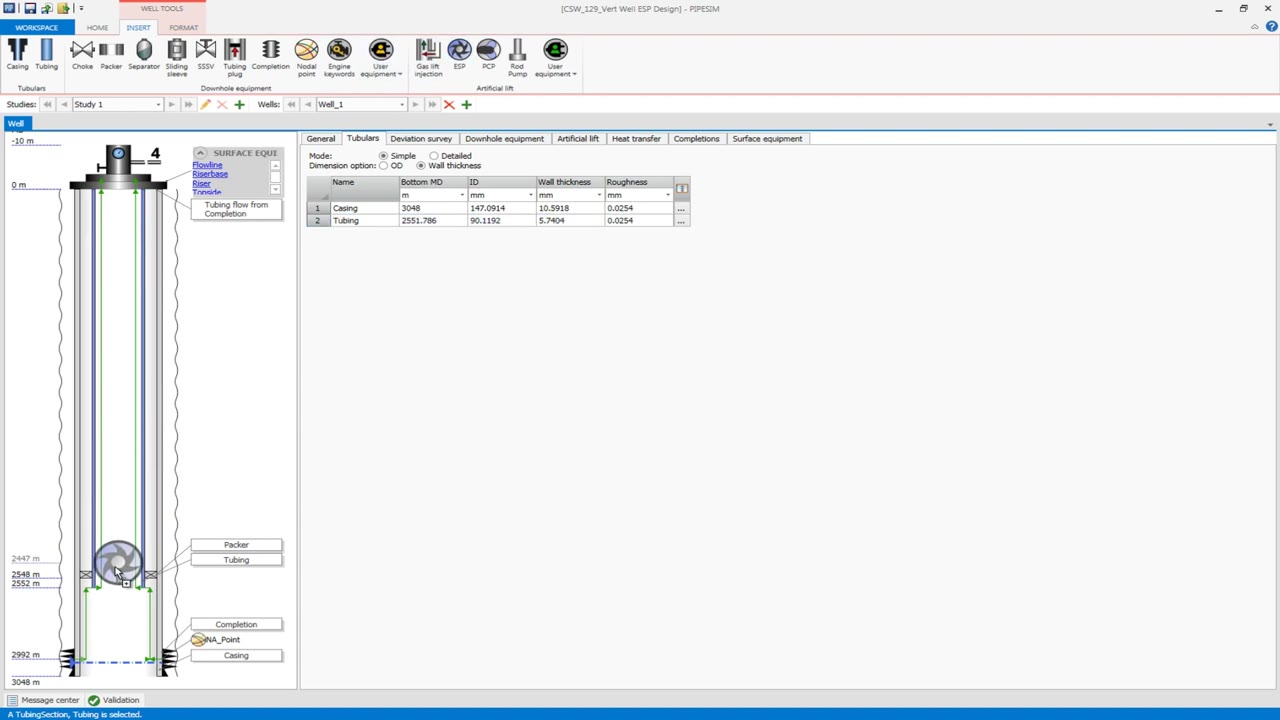This screenshot has height=720, width=1280.
Task: Enable Detailed mode
Action: pos(435,156)
